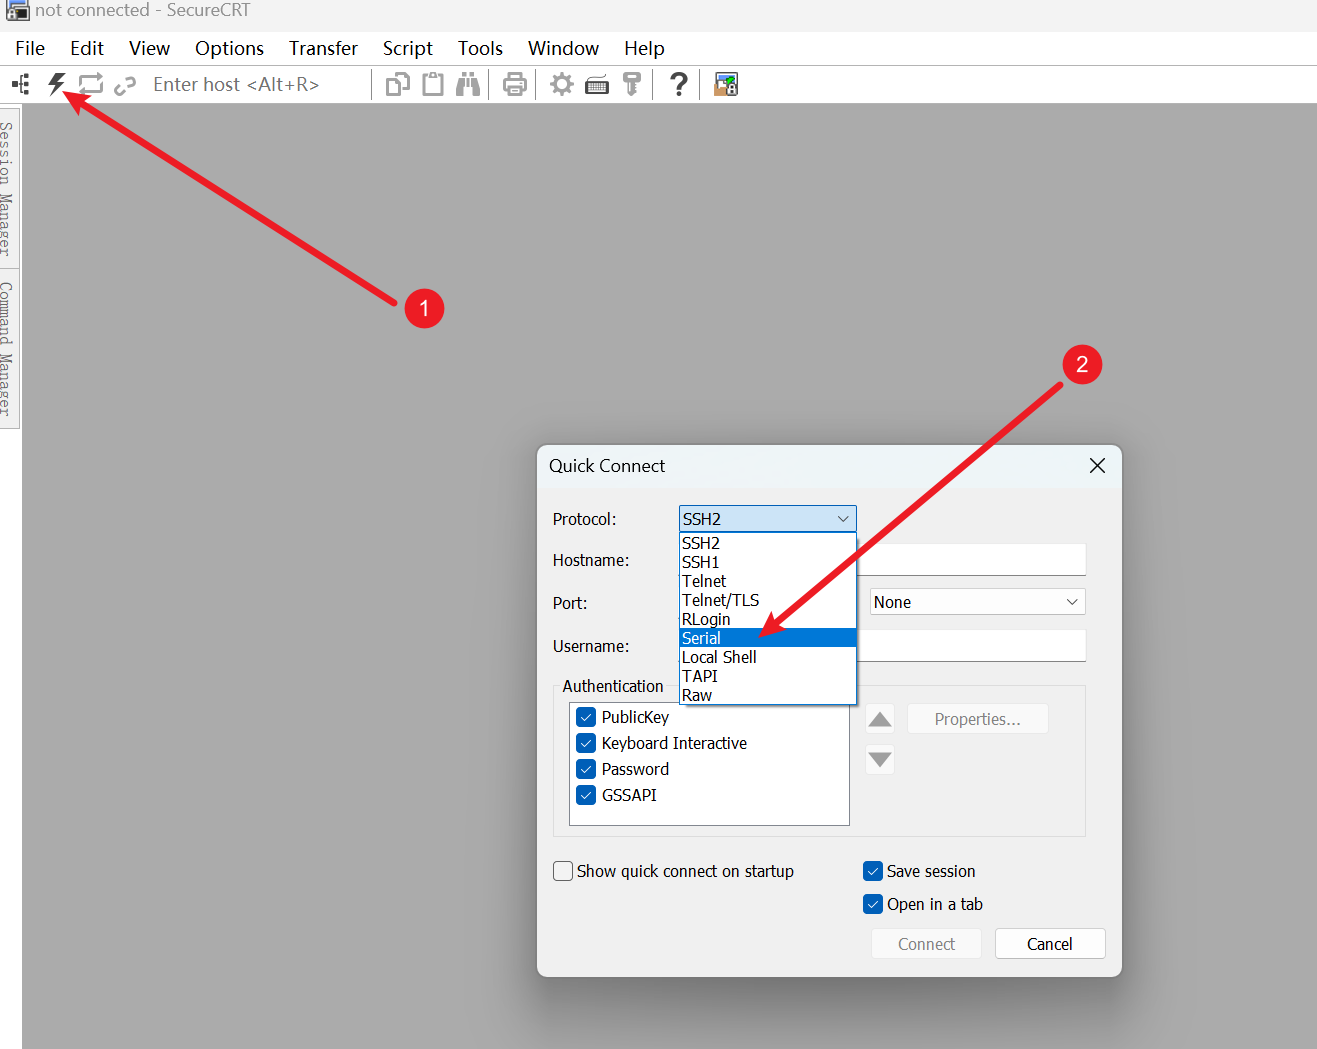The width and height of the screenshot is (1317, 1049).
Task: Click the Help question mark icon
Action: (679, 85)
